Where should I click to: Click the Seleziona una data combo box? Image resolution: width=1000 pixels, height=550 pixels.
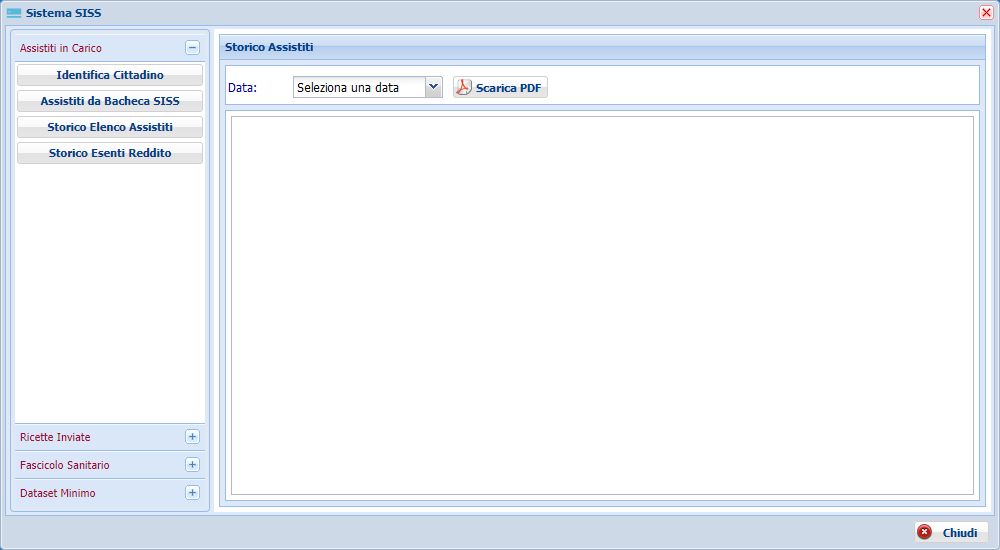click(367, 87)
